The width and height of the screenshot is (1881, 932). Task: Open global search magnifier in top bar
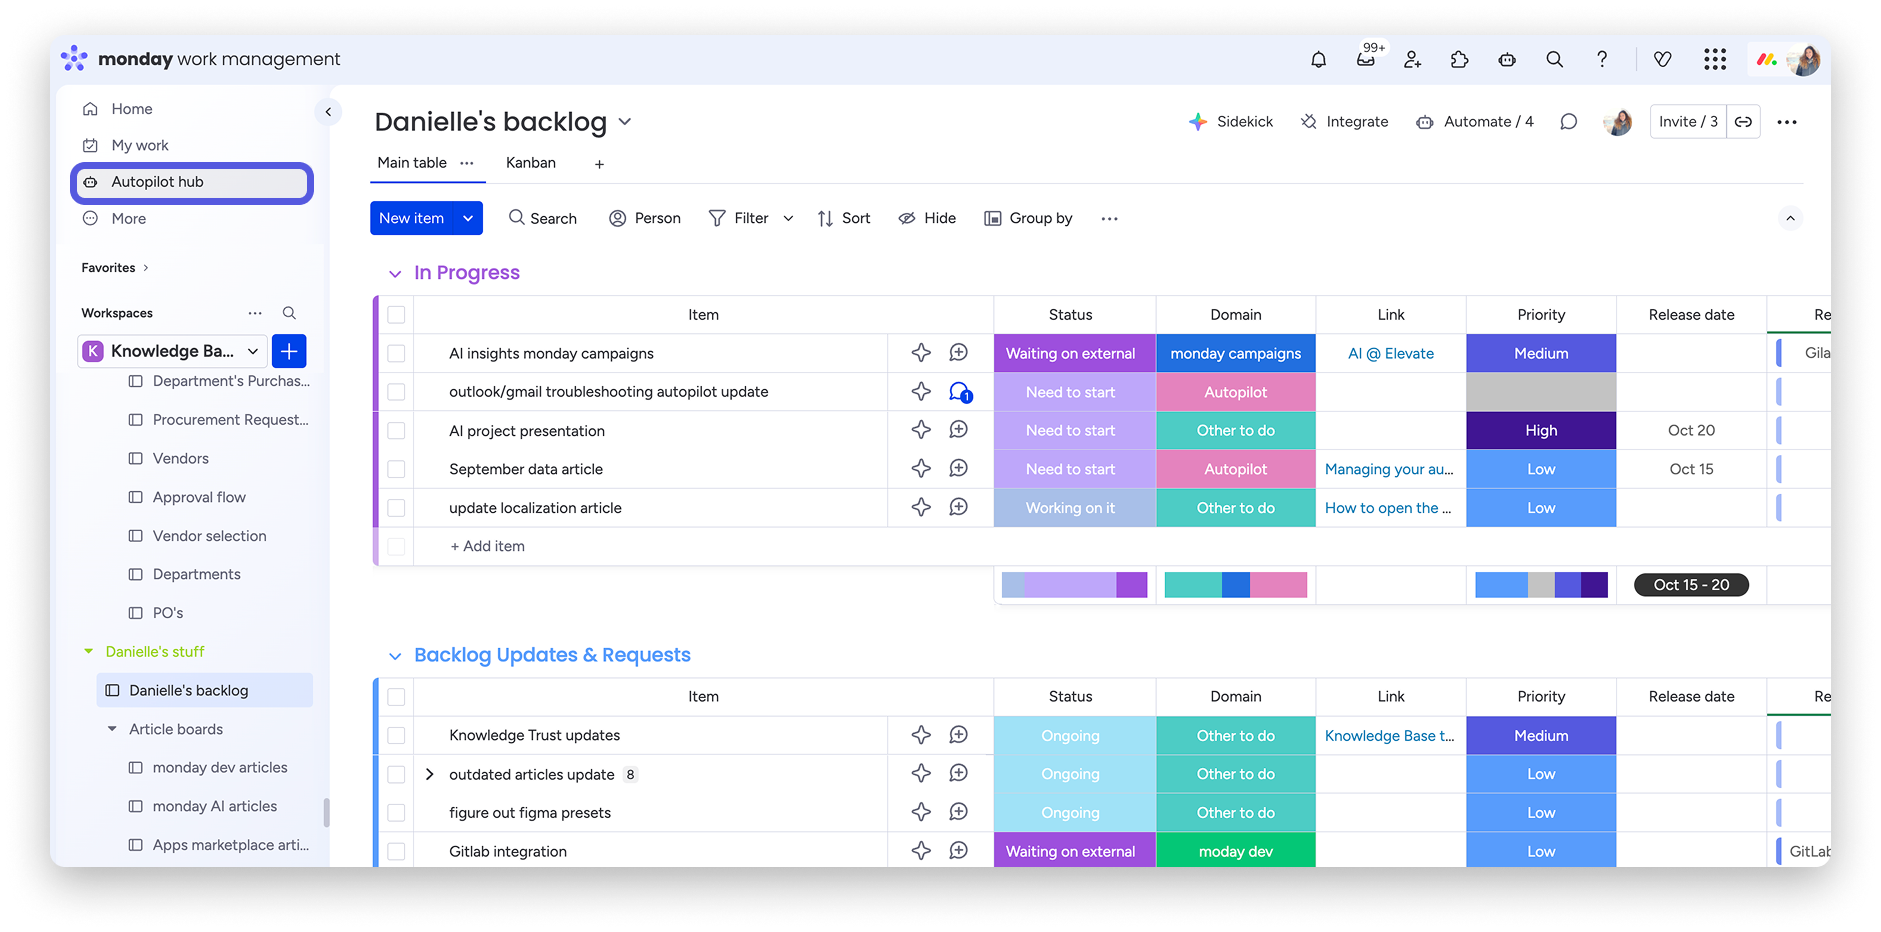pyautogui.click(x=1554, y=60)
